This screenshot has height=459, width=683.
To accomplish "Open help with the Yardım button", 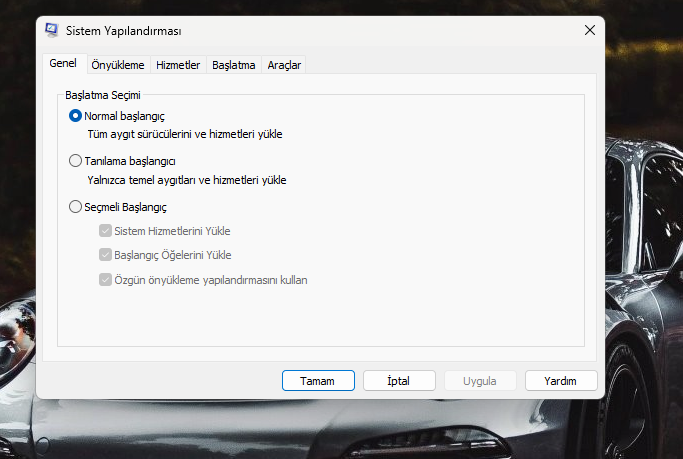I will [561, 381].
